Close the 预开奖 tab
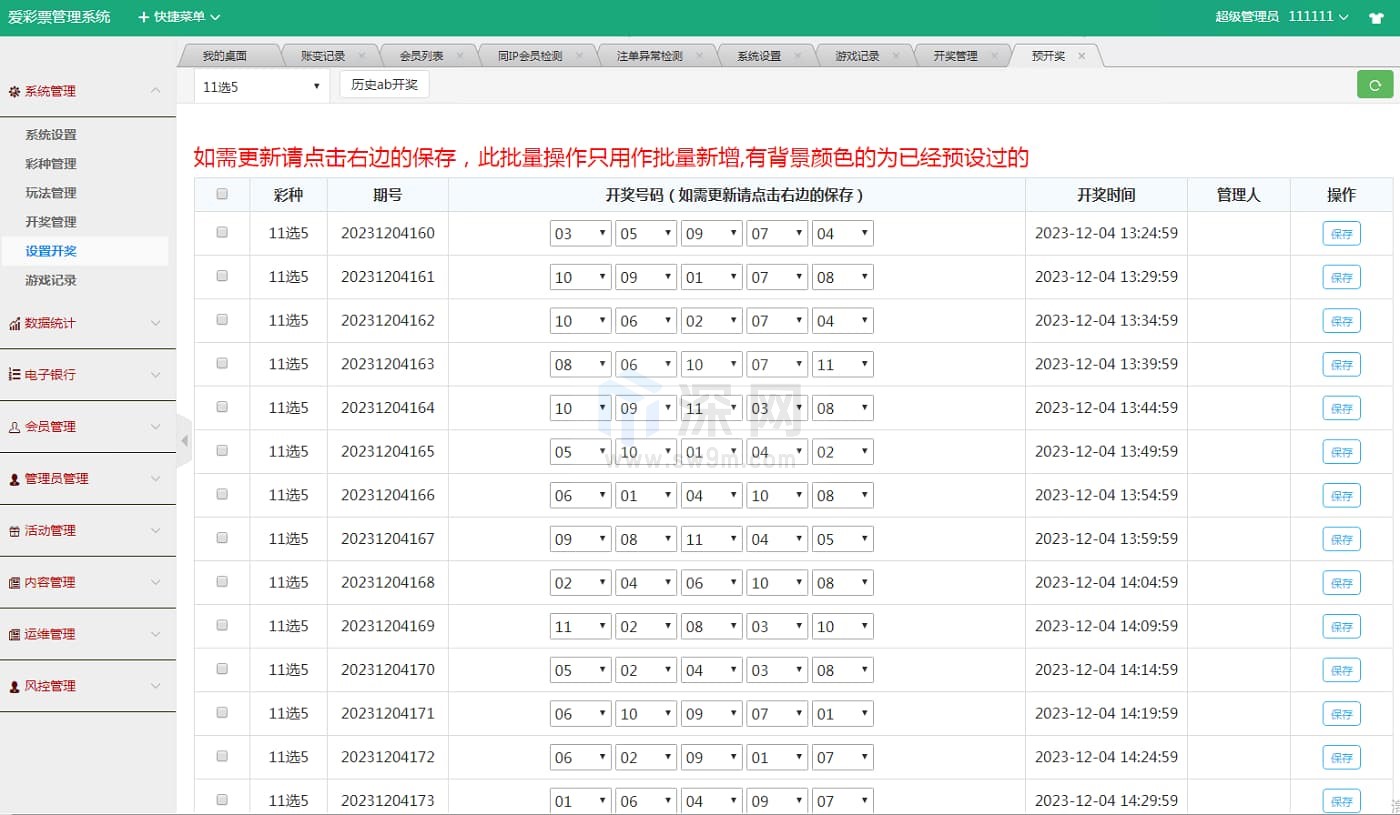Viewport: 1400px width, 815px height. point(1081,56)
